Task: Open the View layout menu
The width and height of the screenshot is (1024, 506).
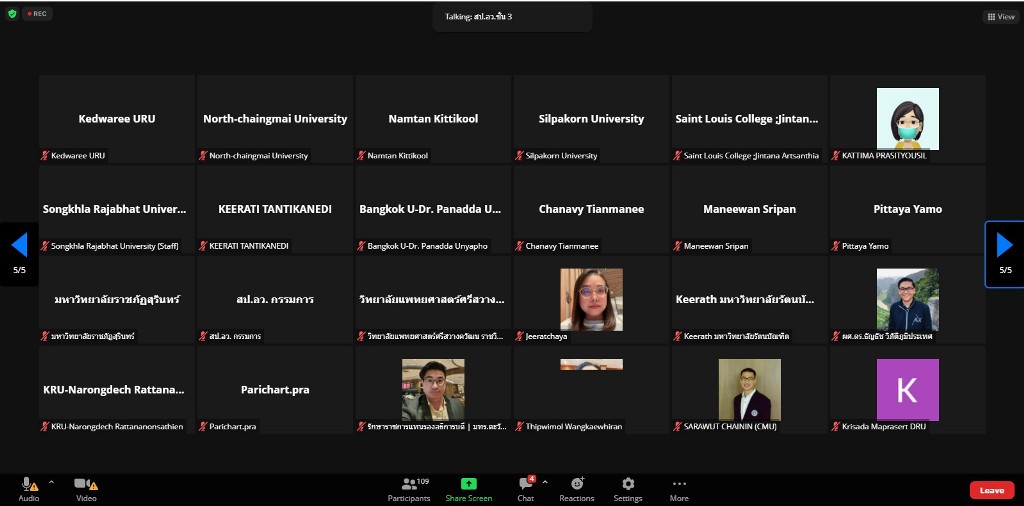Action: pos(1000,16)
